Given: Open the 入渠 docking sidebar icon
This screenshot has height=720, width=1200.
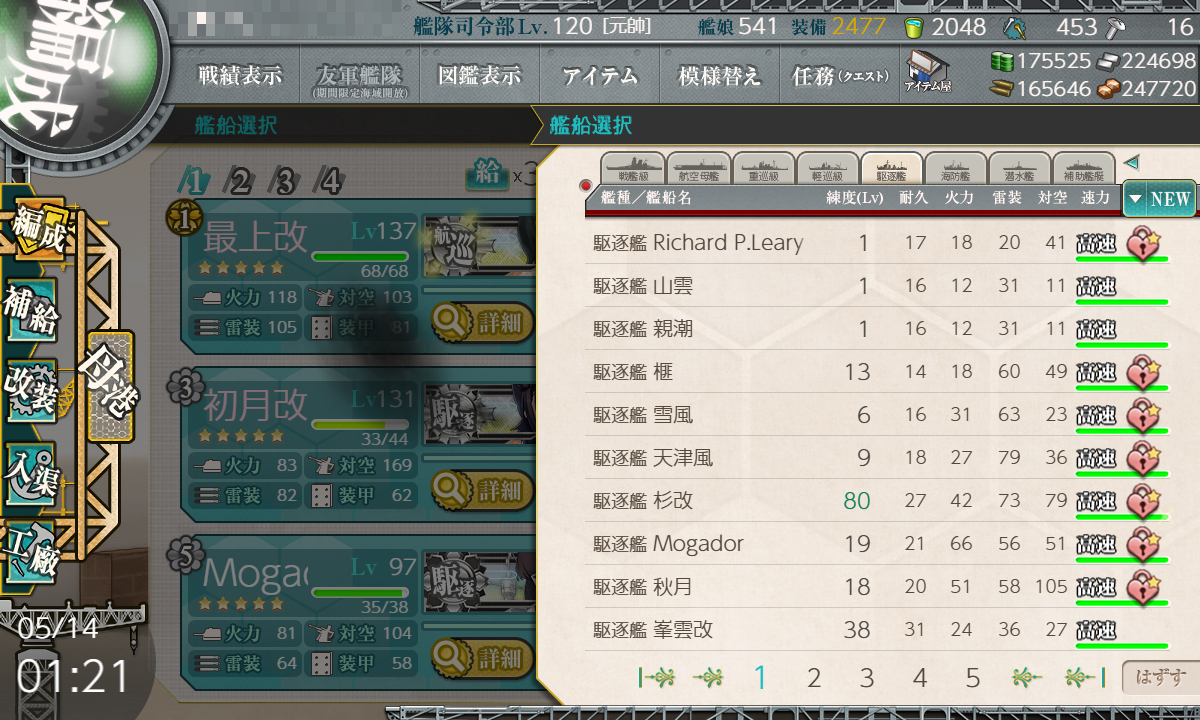Looking at the screenshot, I should point(31,470).
